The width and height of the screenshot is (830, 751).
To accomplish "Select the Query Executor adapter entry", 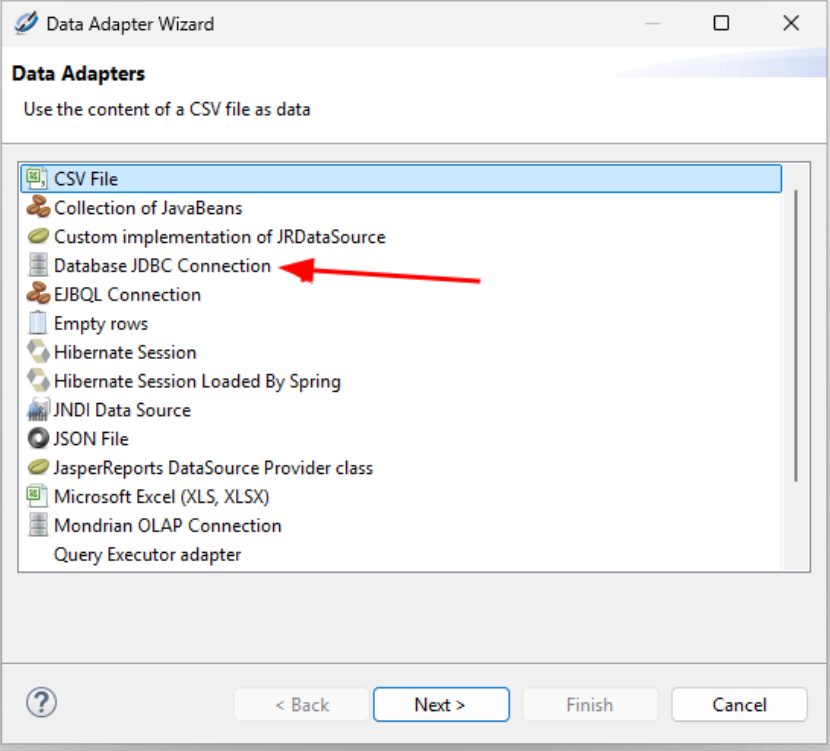I will click(x=147, y=554).
